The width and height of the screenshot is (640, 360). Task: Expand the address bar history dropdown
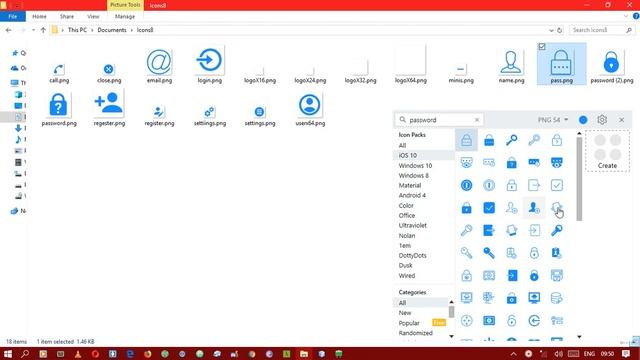click(551, 30)
